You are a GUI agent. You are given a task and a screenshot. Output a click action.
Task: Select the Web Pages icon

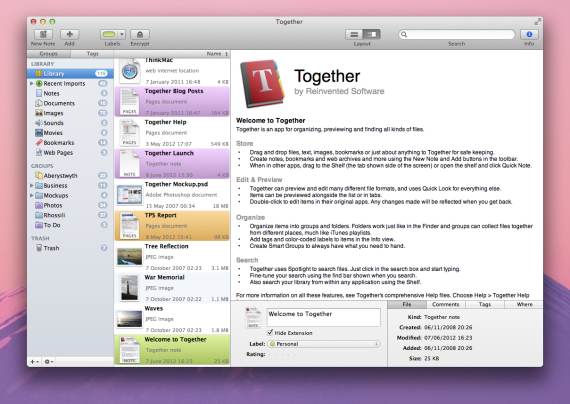coord(39,152)
